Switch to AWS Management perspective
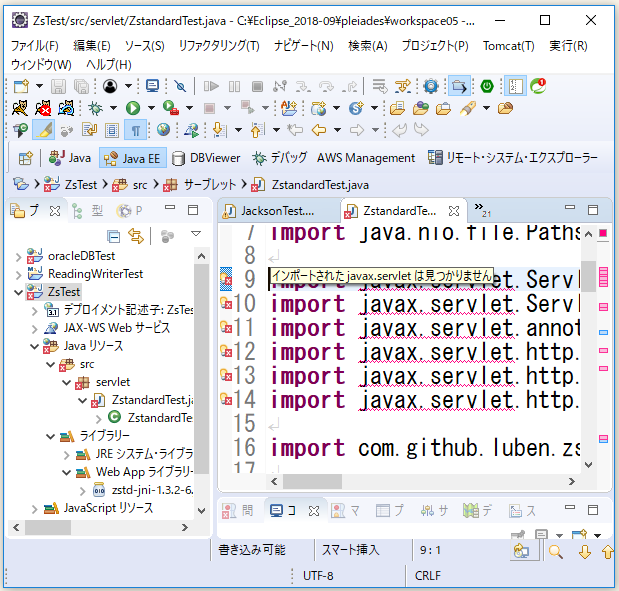619x591 pixels. click(x=366, y=158)
